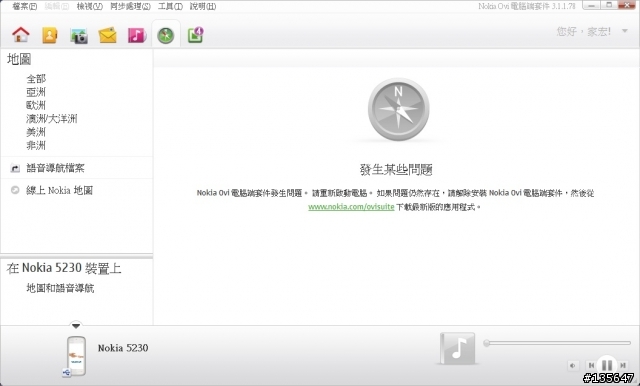The image size is (640, 386).
Task: Click the Nokia 5230 phone image
Action: pos(76,355)
